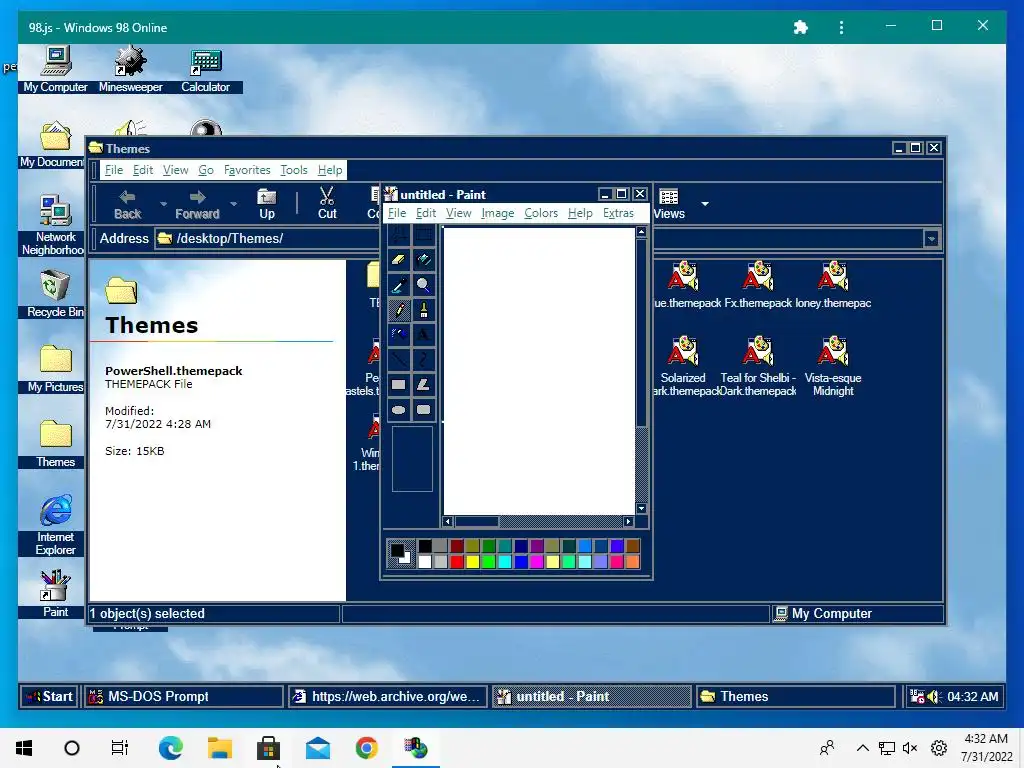Select the Paint shortcut on desktop
The image size is (1024, 768).
click(56, 594)
